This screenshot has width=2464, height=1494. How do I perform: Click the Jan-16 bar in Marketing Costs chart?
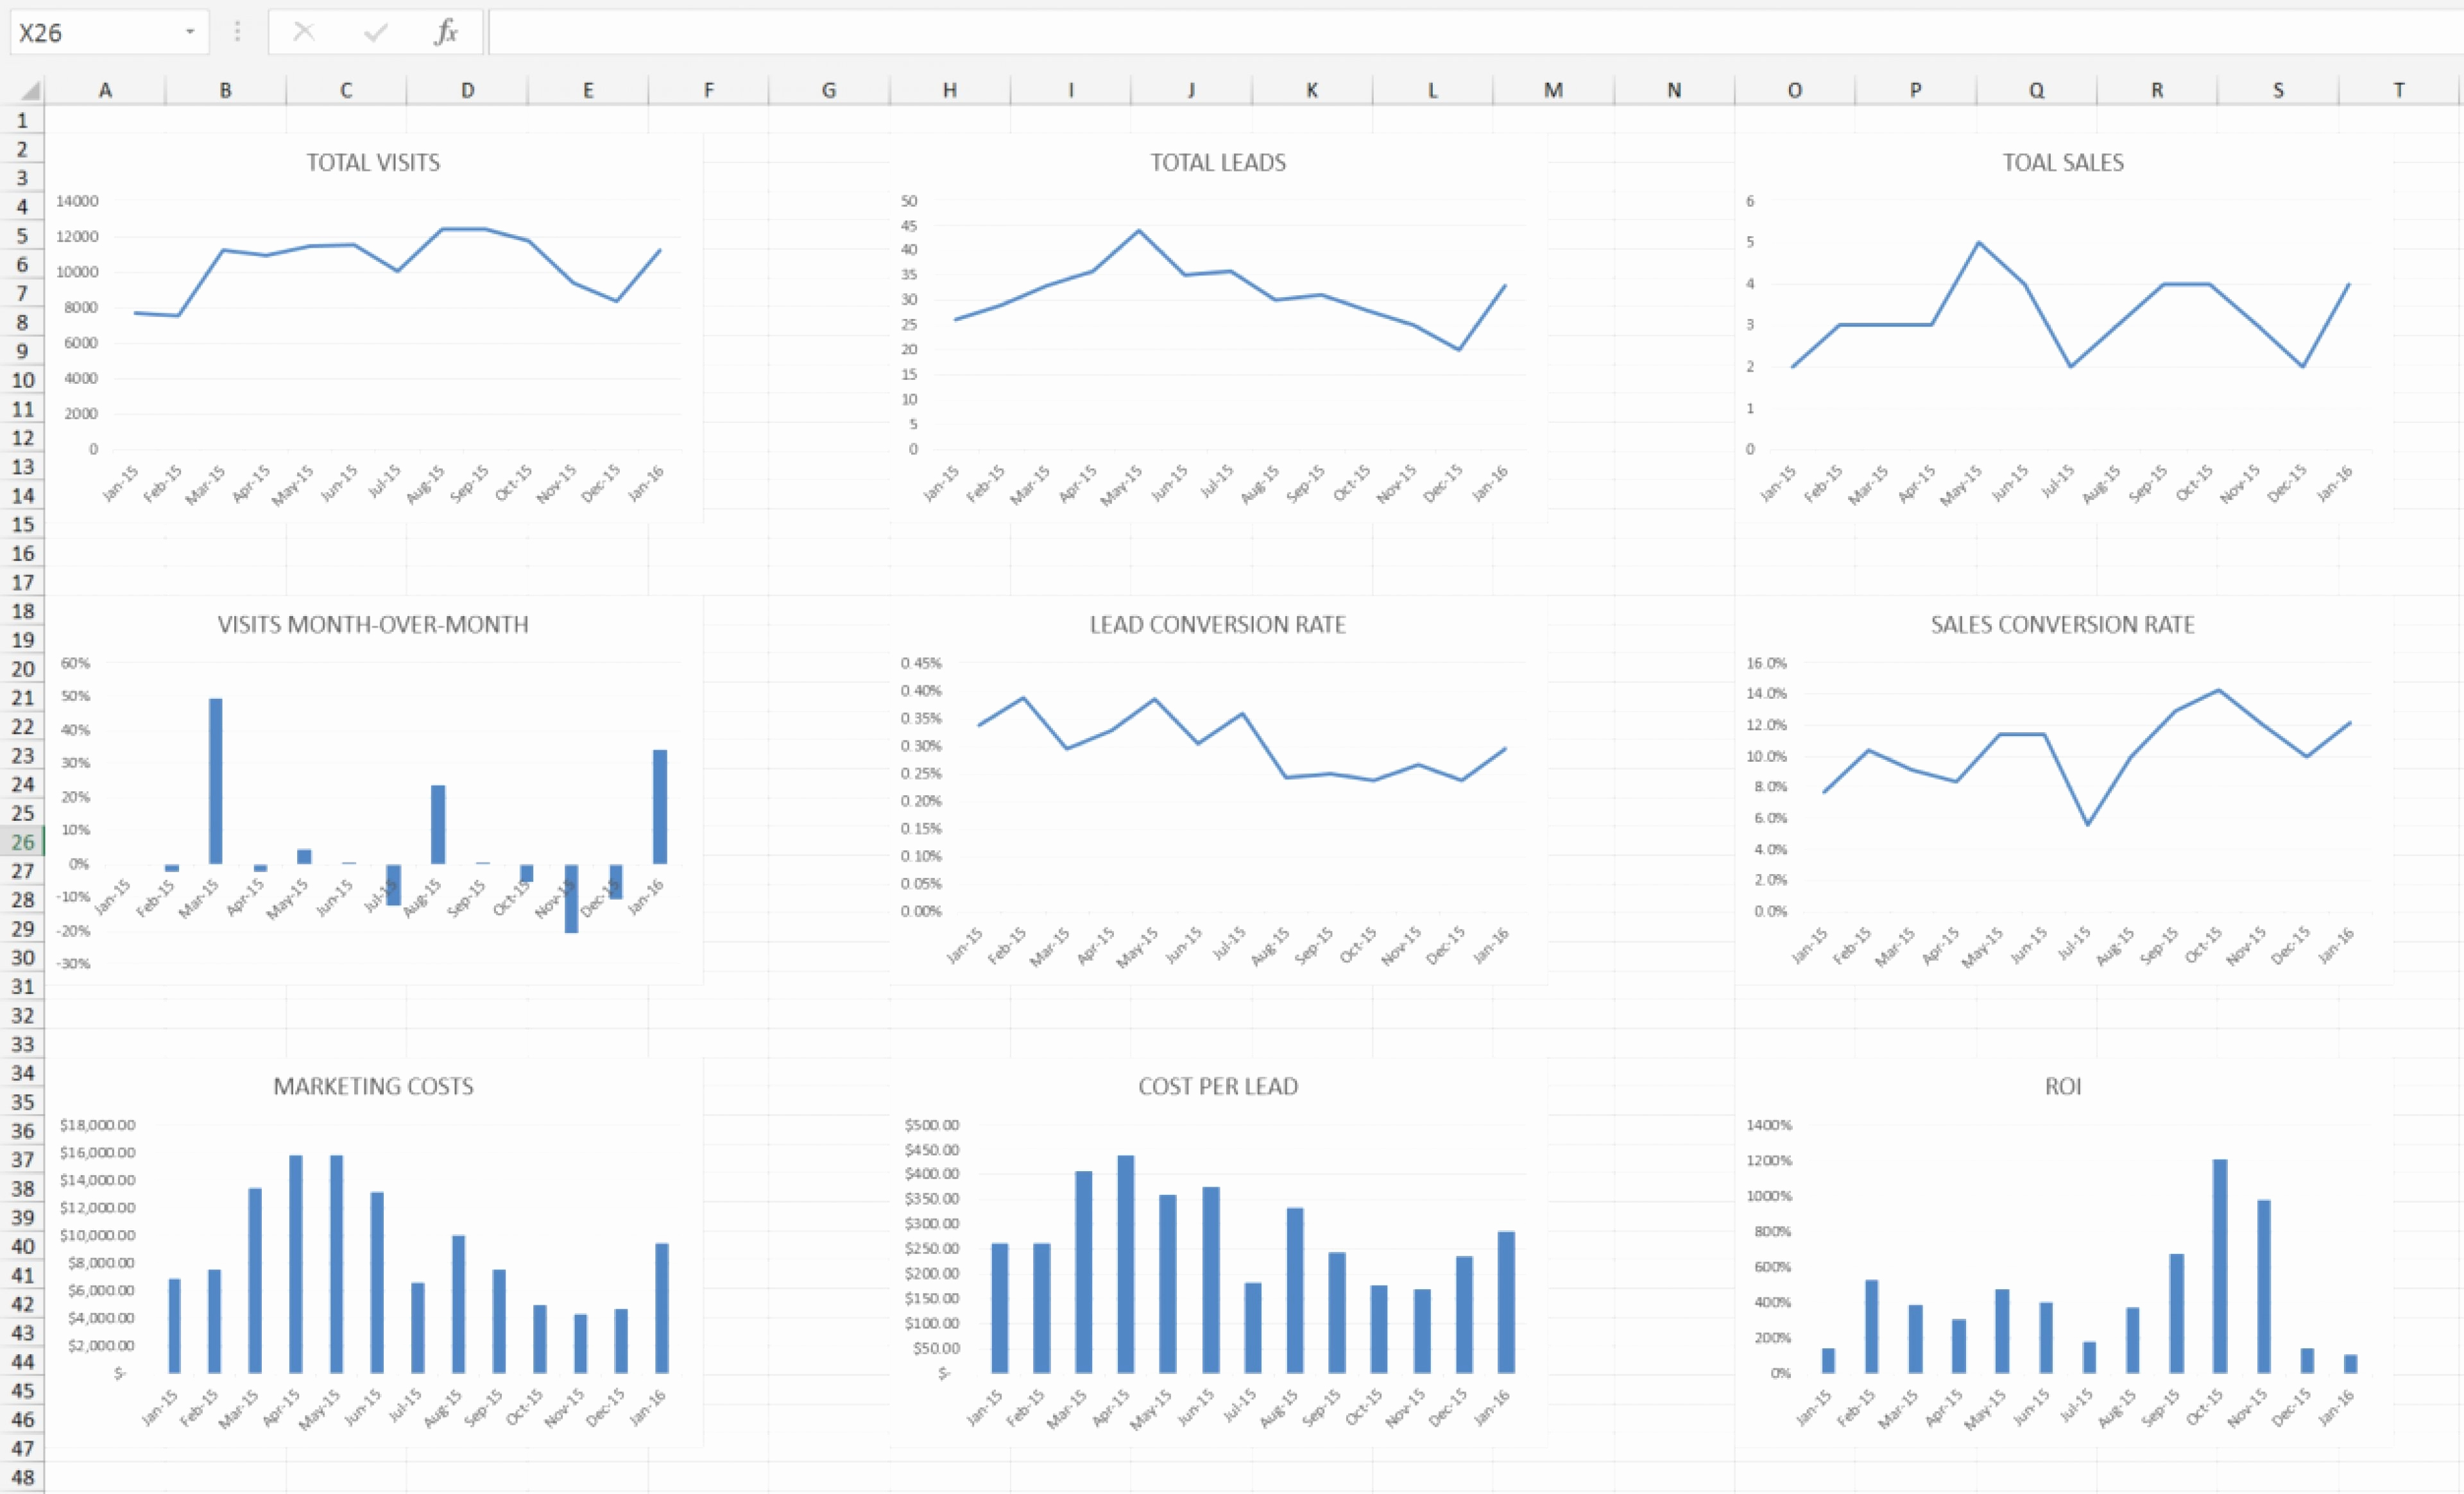662,1308
